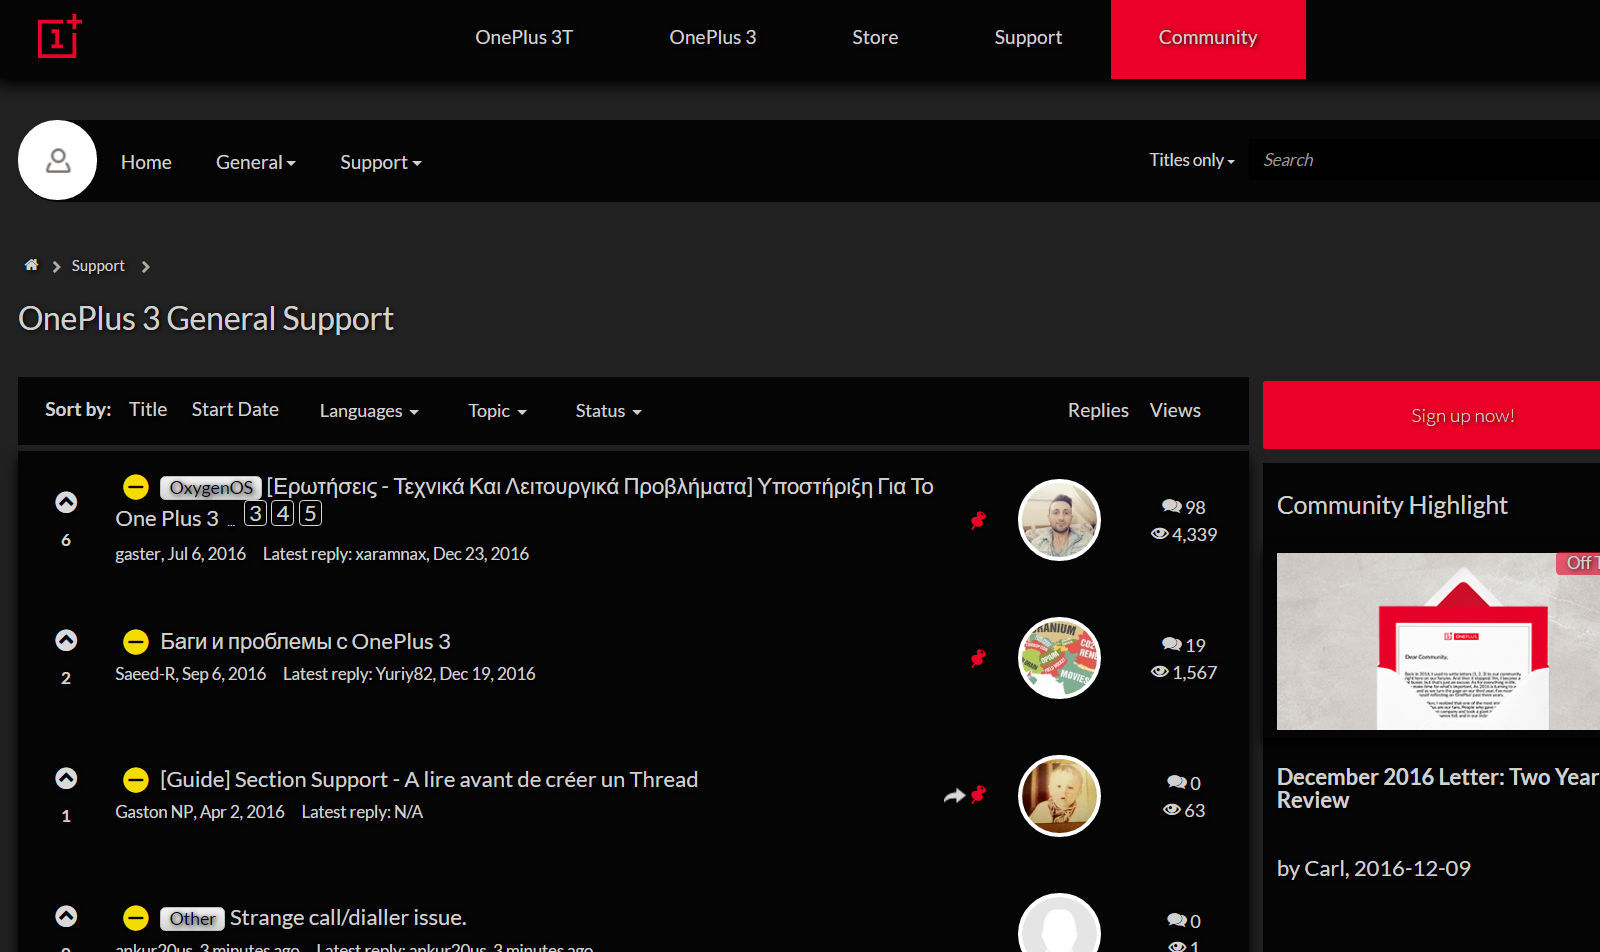This screenshot has height=952, width=1600.
Task: Open the Topic filter dropdown
Action: tap(497, 411)
